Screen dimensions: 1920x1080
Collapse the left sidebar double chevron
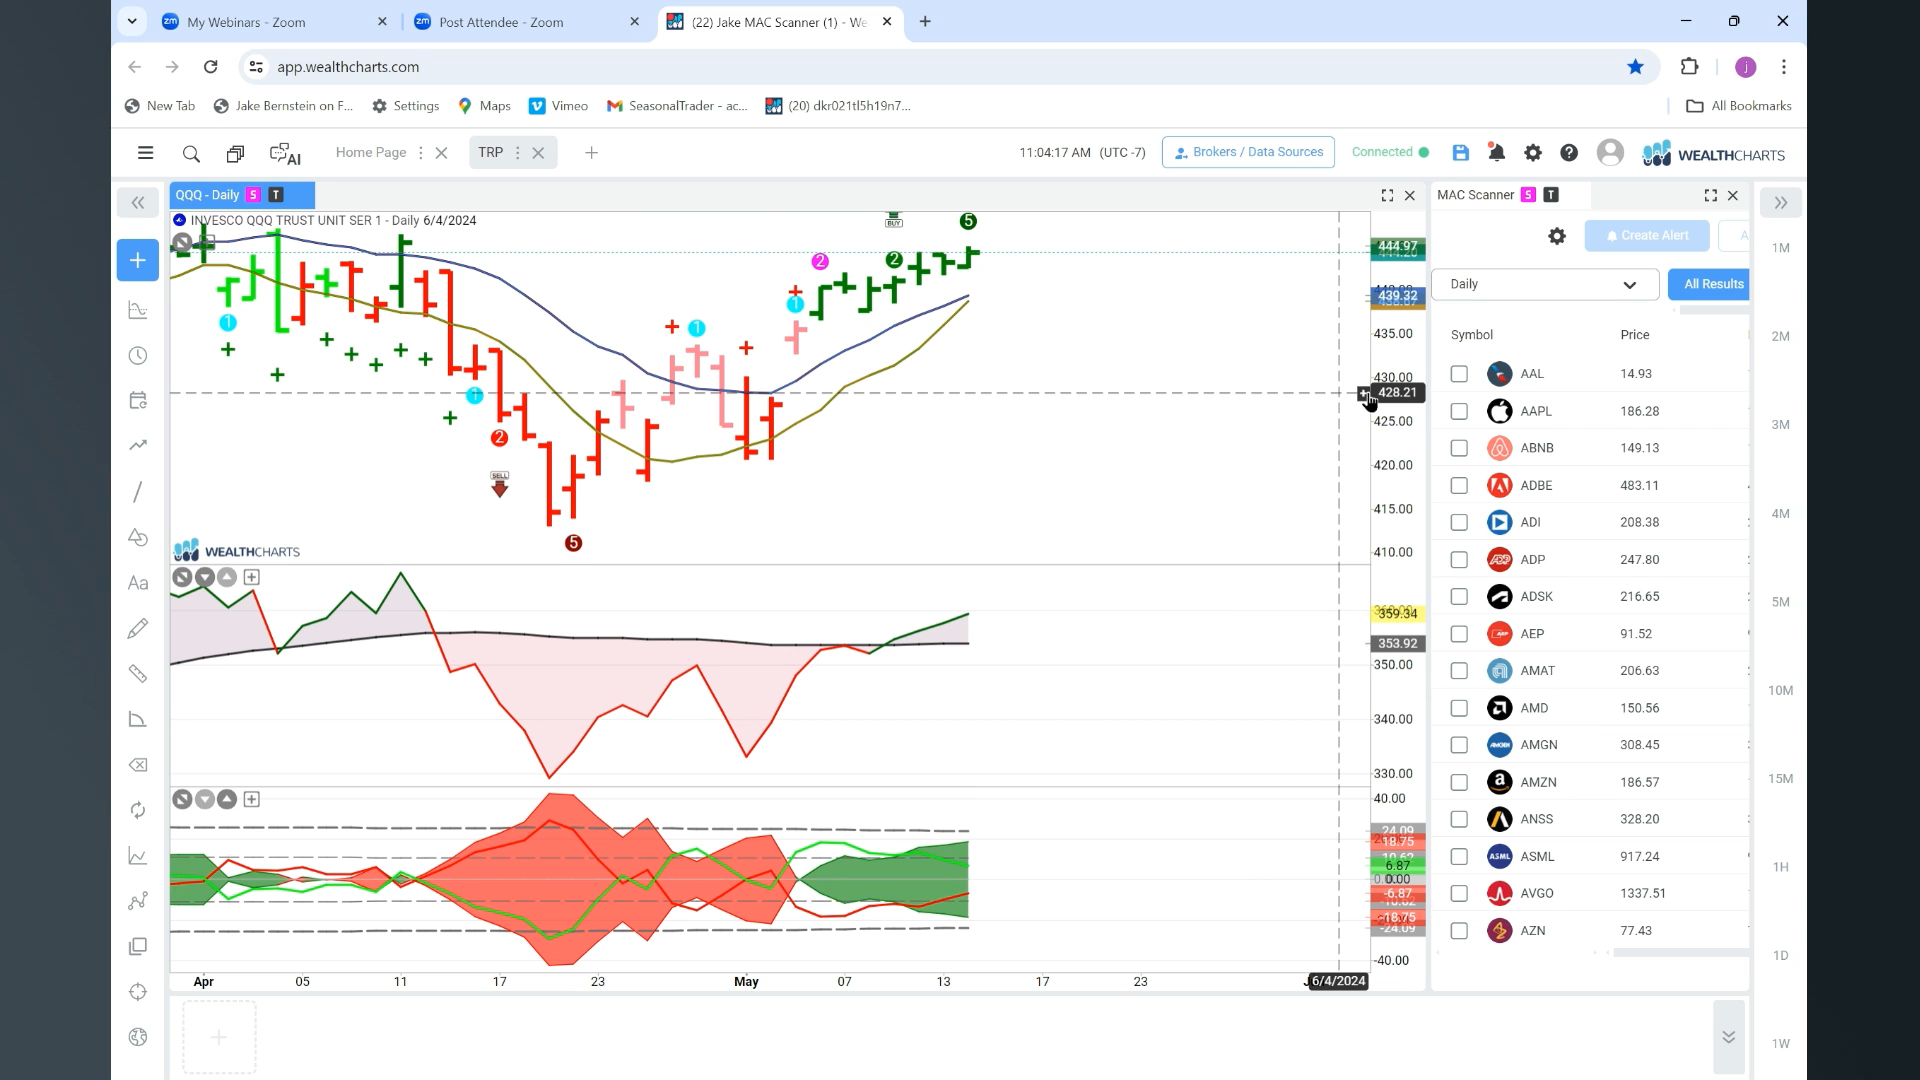tap(138, 203)
